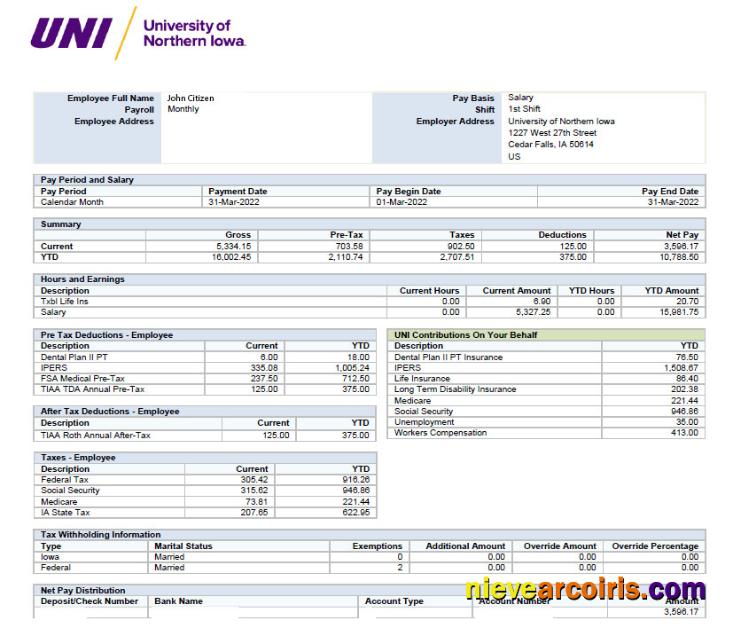The image size is (733, 636).
Task: Click the nievearcoiris.com watermark link
Action: (585, 589)
